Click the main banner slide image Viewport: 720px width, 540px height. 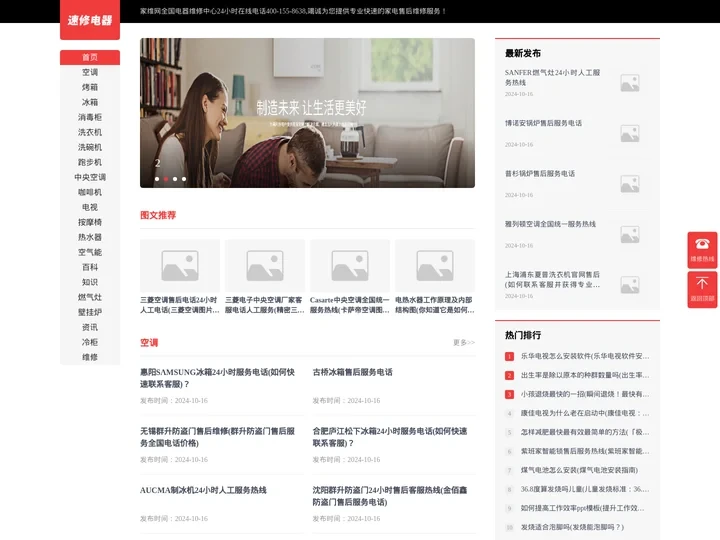307,113
